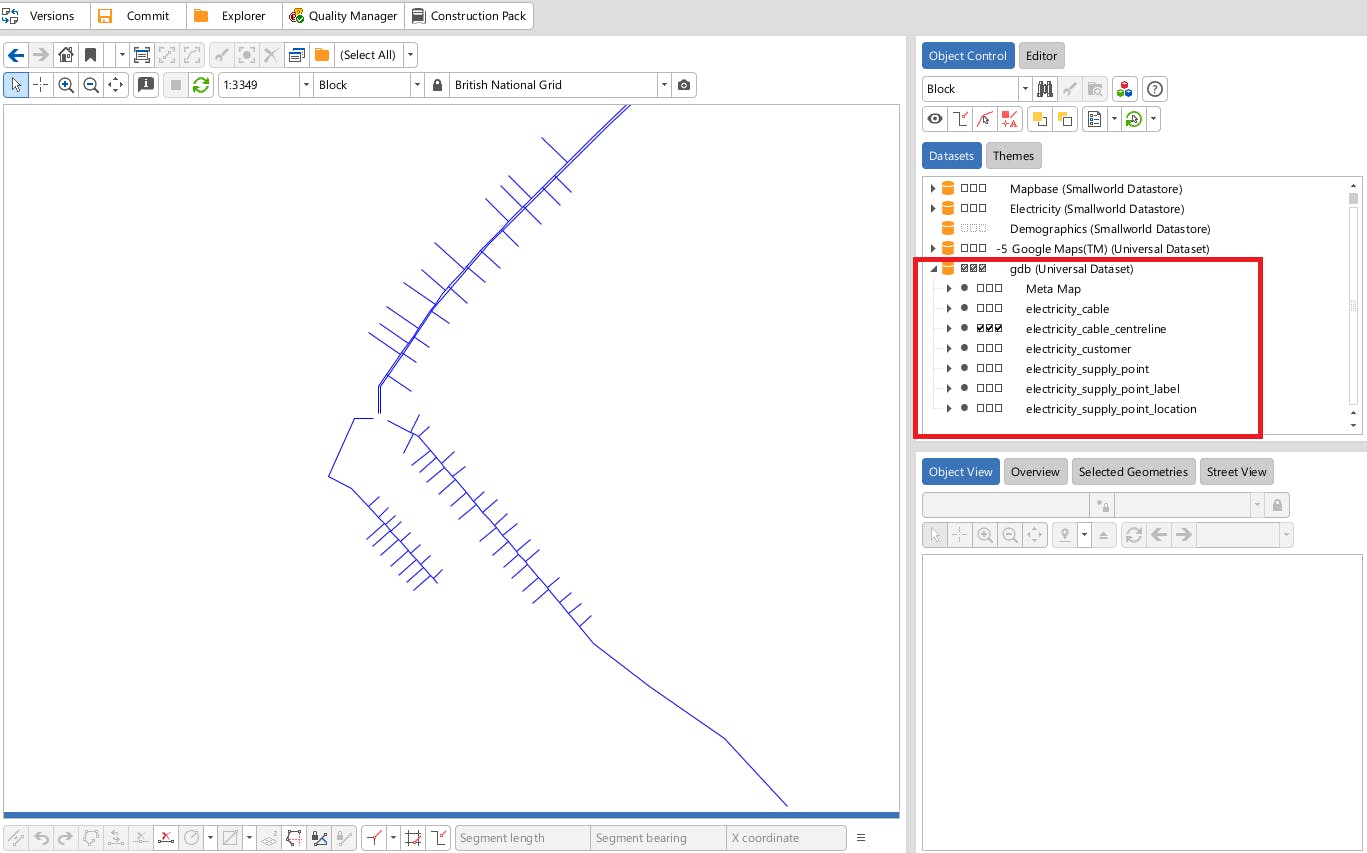This screenshot has height=853, width=1367.
Task: Click the orange folder icon in the map toolbar
Action: [322, 55]
